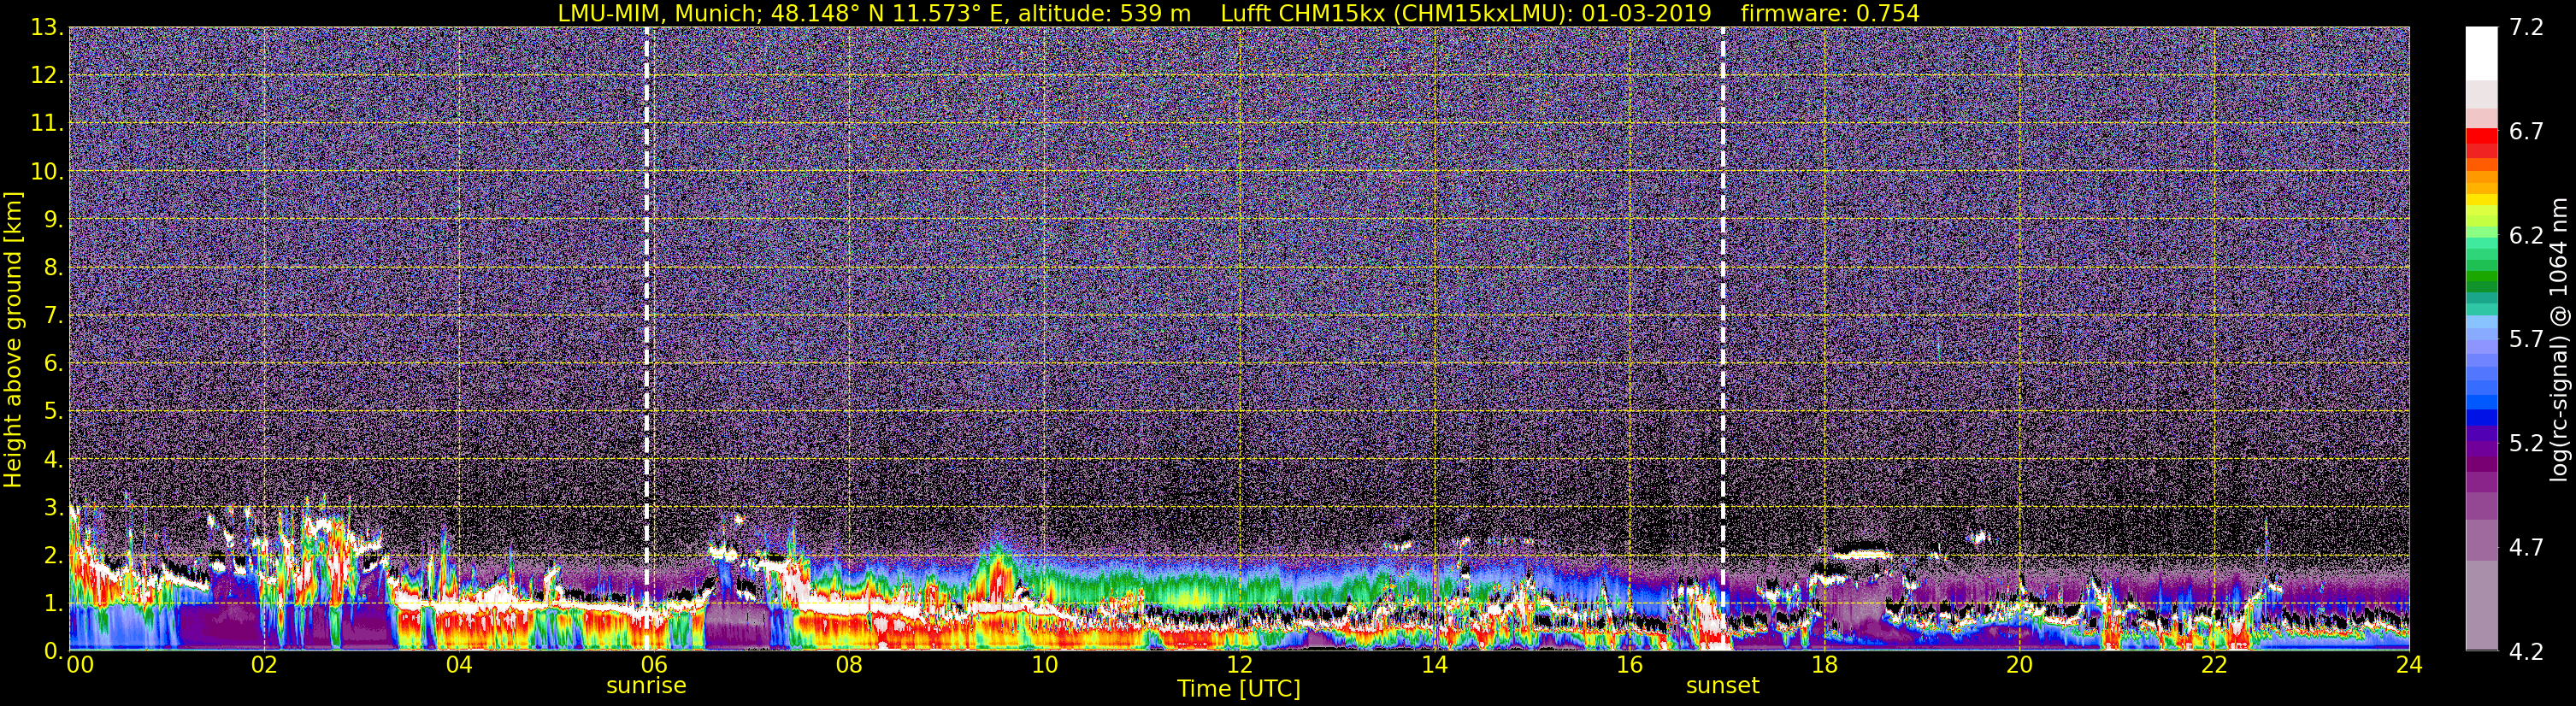2576x706 pixels.
Task: Click the 4.7 colorbar tick label
Action: 2526,548
